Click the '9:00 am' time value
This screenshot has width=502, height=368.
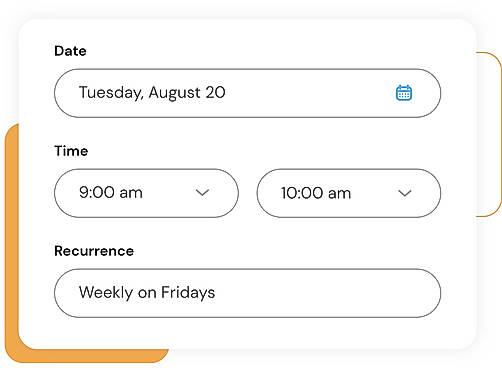[x=111, y=193]
